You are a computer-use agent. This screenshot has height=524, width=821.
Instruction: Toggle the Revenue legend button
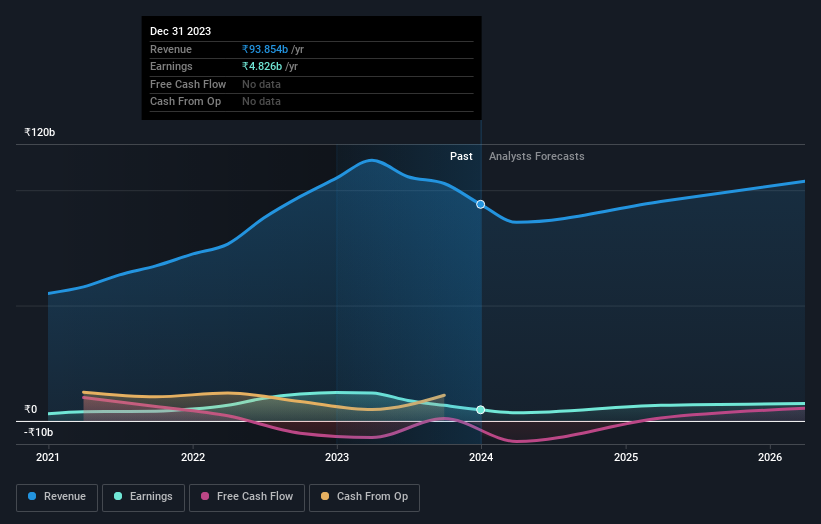pos(57,497)
